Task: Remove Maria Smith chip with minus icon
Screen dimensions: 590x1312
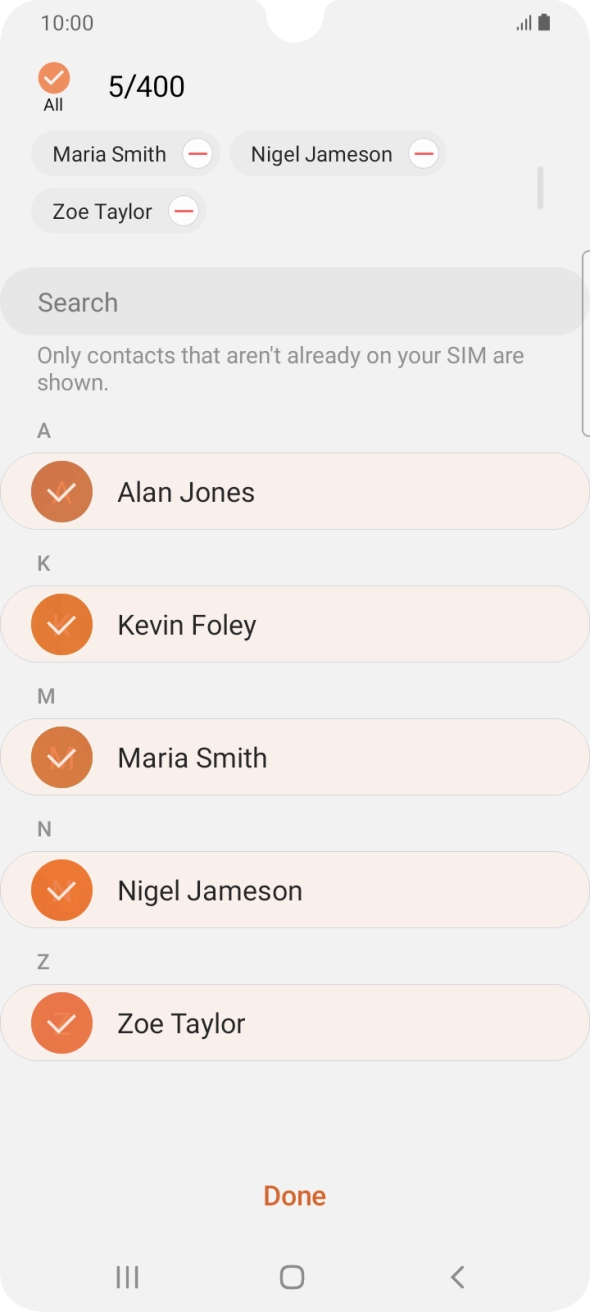Action: click(198, 154)
